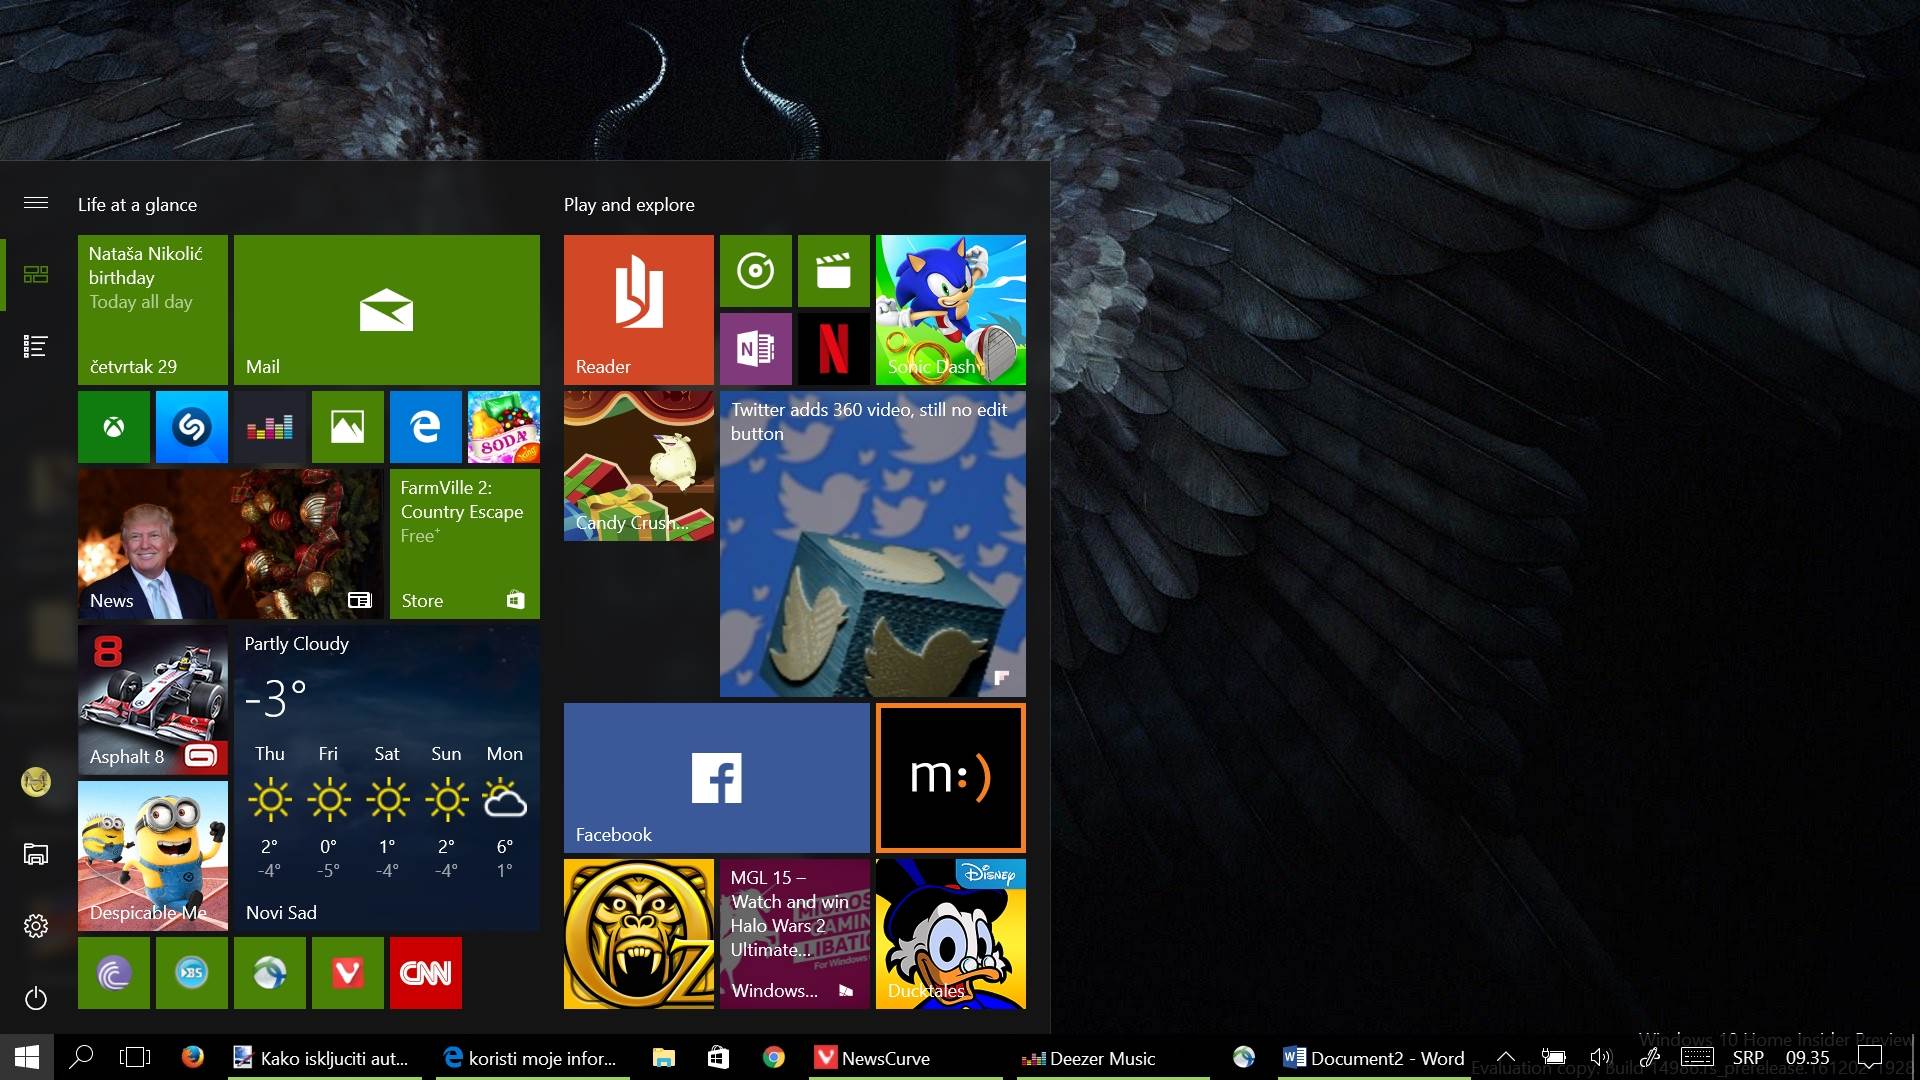Click the Power button icon
This screenshot has height=1080, width=1920.
pyautogui.click(x=36, y=998)
